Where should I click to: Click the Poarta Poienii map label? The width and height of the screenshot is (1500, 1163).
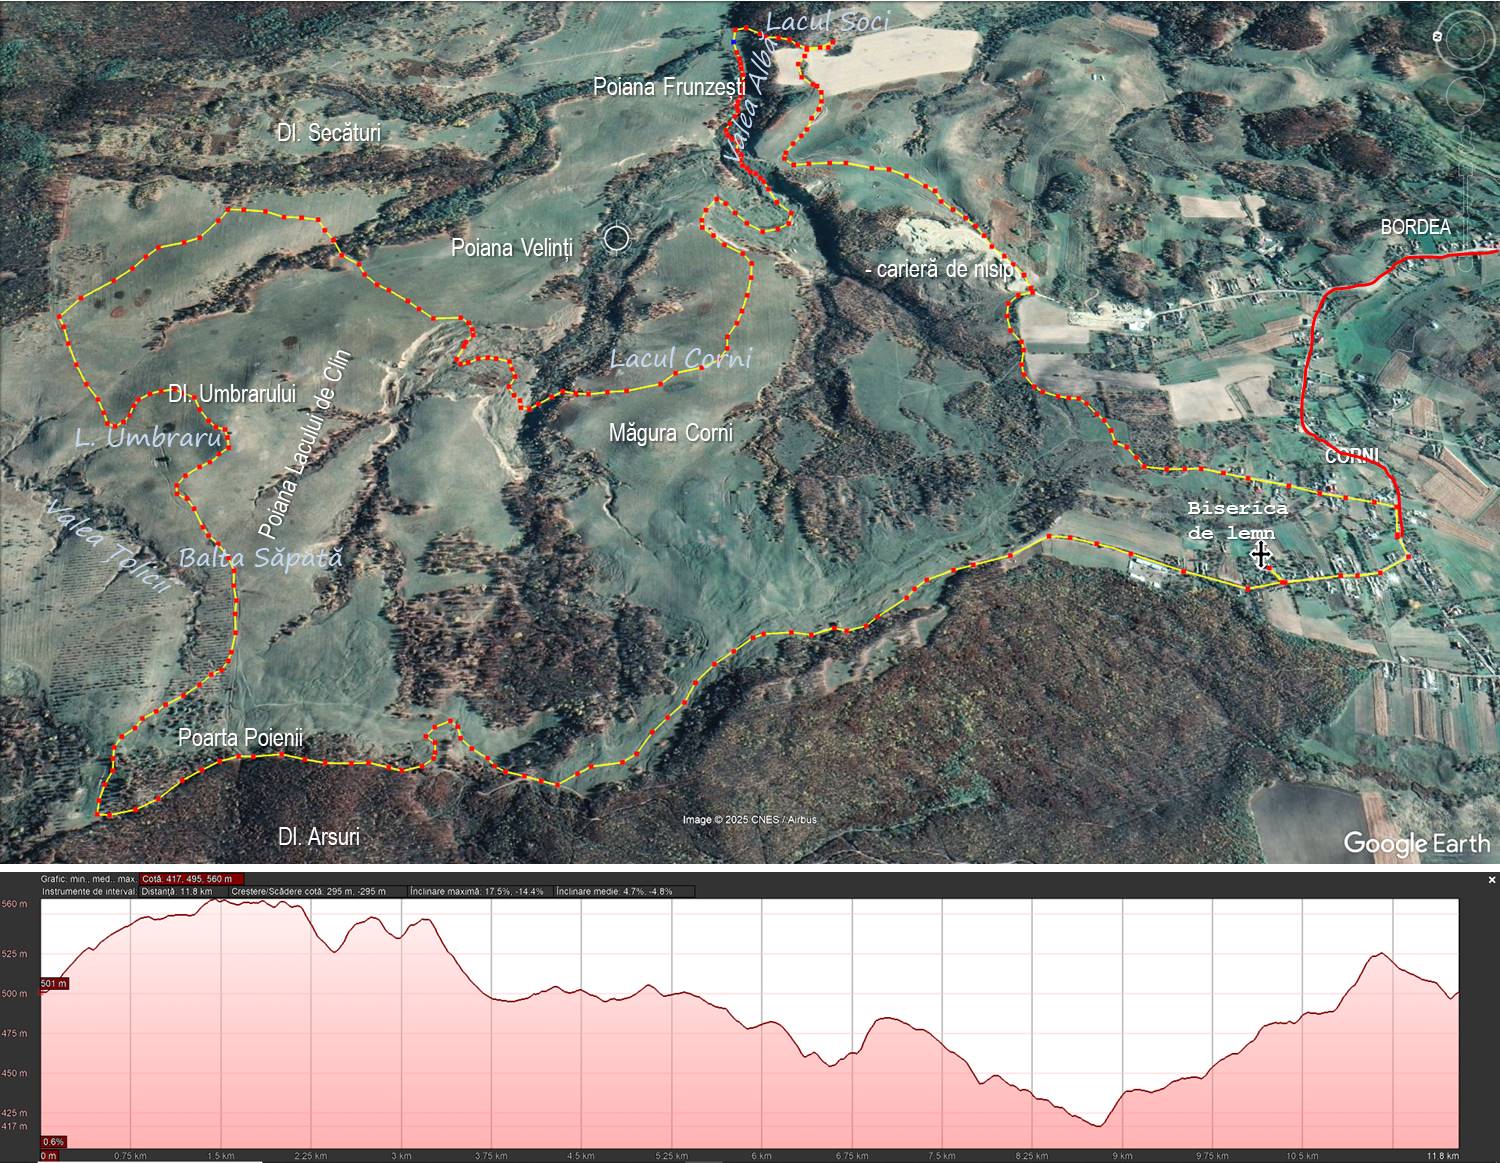point(240,738)
